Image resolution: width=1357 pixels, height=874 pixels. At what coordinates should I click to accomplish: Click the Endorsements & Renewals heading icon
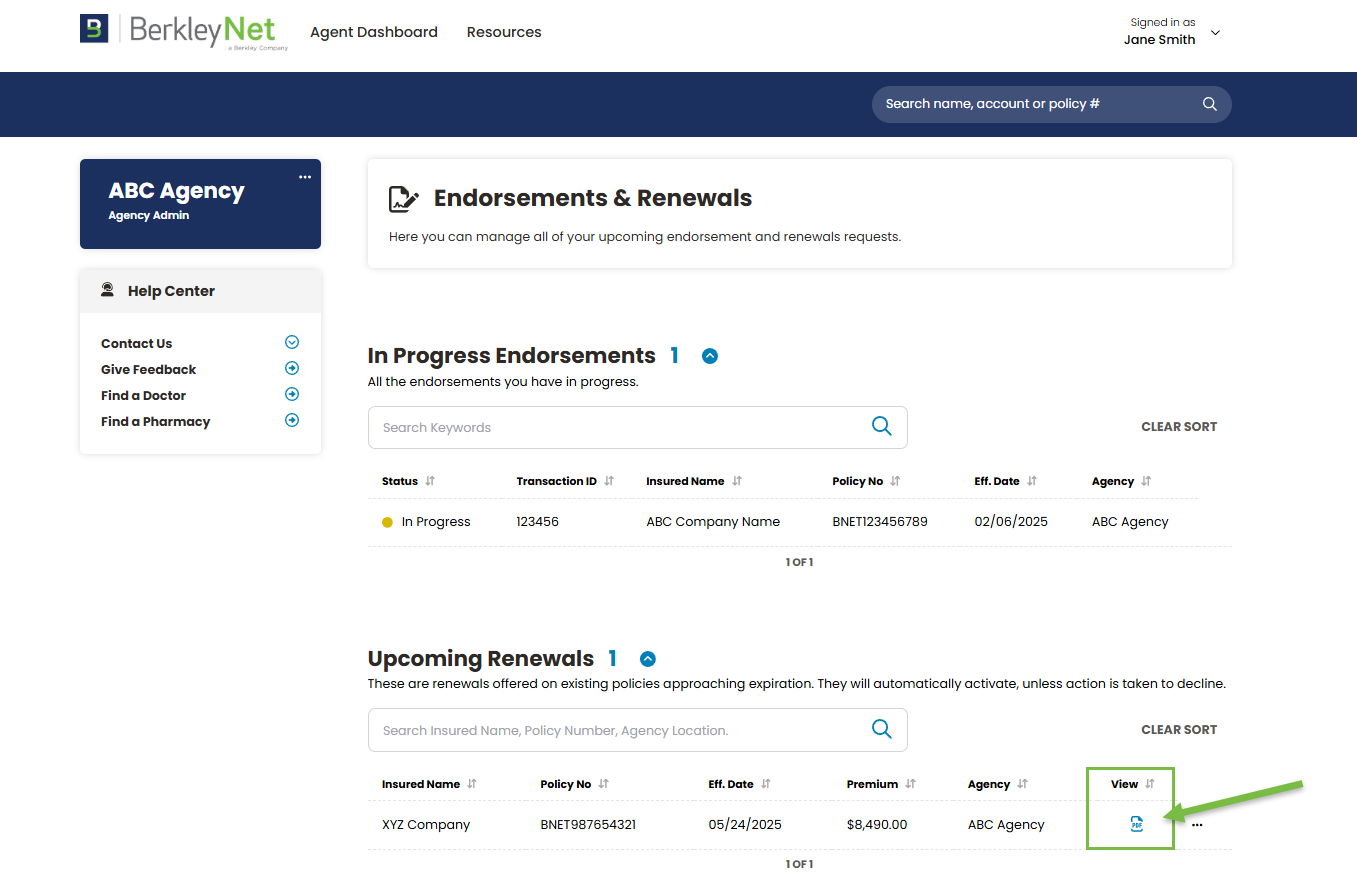point(404,199)
